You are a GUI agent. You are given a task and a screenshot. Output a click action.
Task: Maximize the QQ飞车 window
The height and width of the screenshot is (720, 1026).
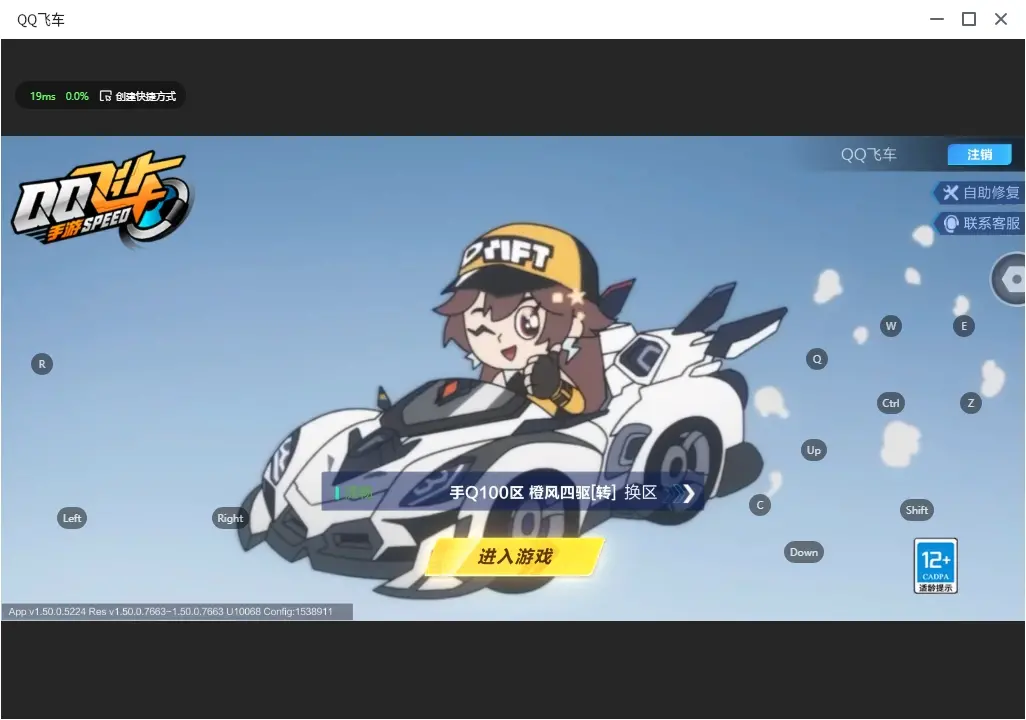click(969, 19)
